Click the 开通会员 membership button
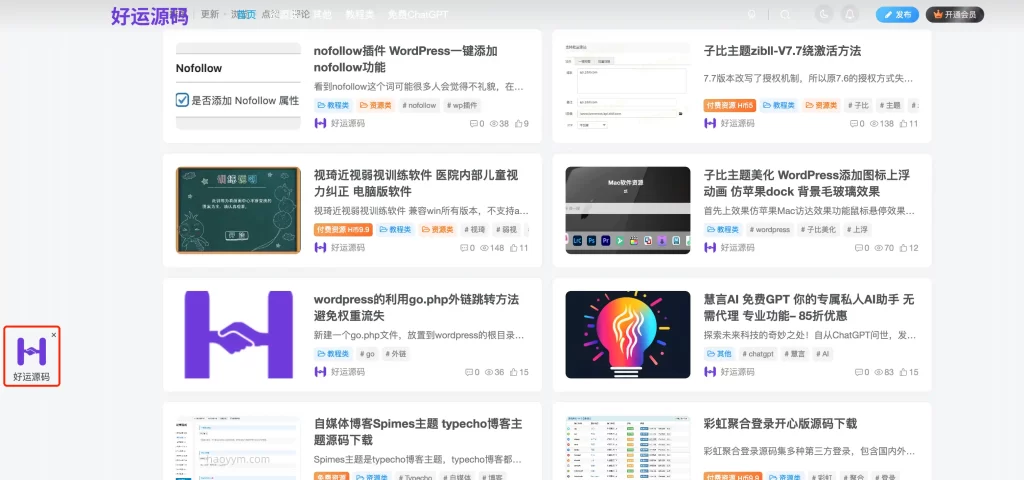1024x480 pixels. click(954, 15)
